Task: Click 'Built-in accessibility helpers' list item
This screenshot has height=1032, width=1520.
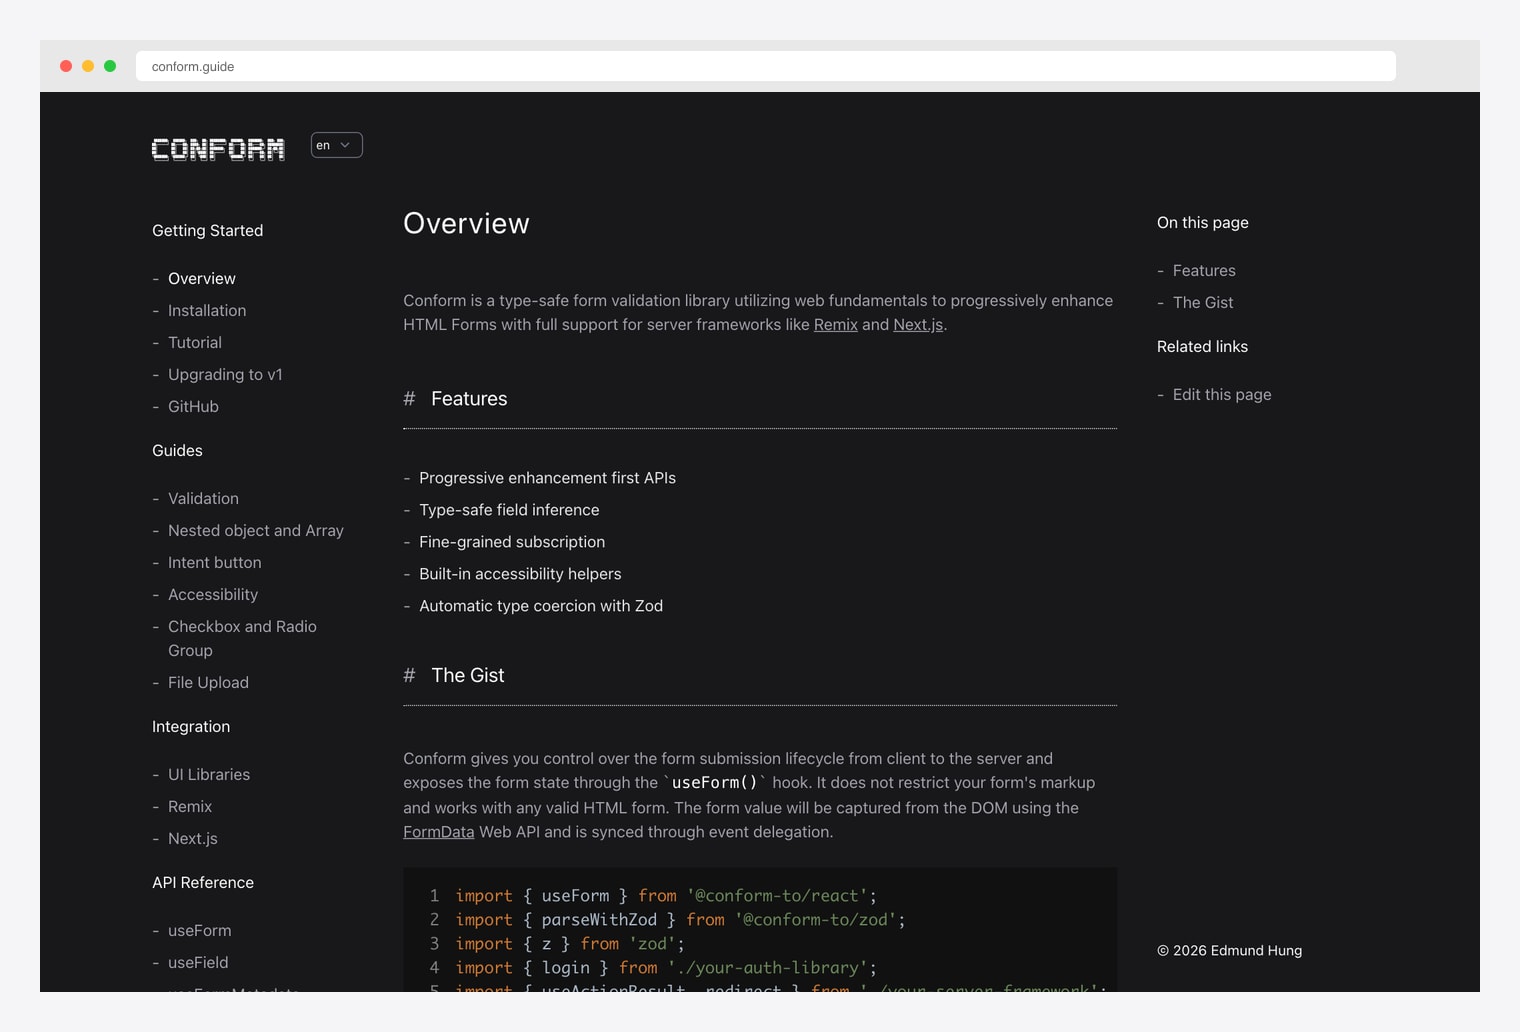Action: 520,573
